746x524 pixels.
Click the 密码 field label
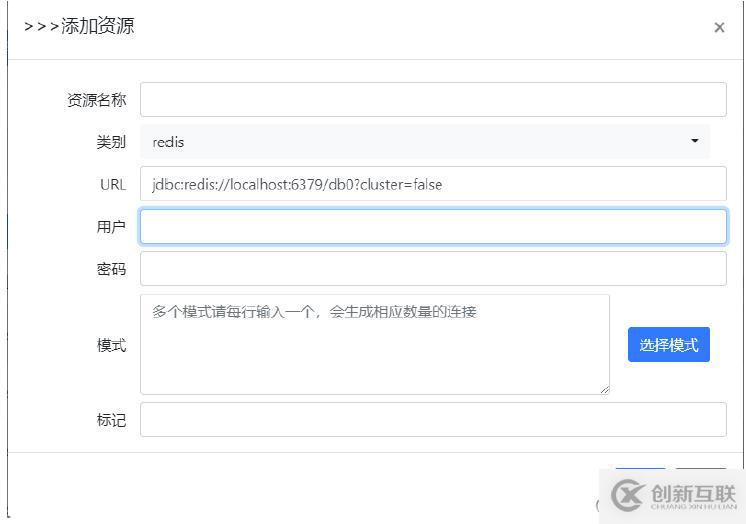[x=111, y=269]
